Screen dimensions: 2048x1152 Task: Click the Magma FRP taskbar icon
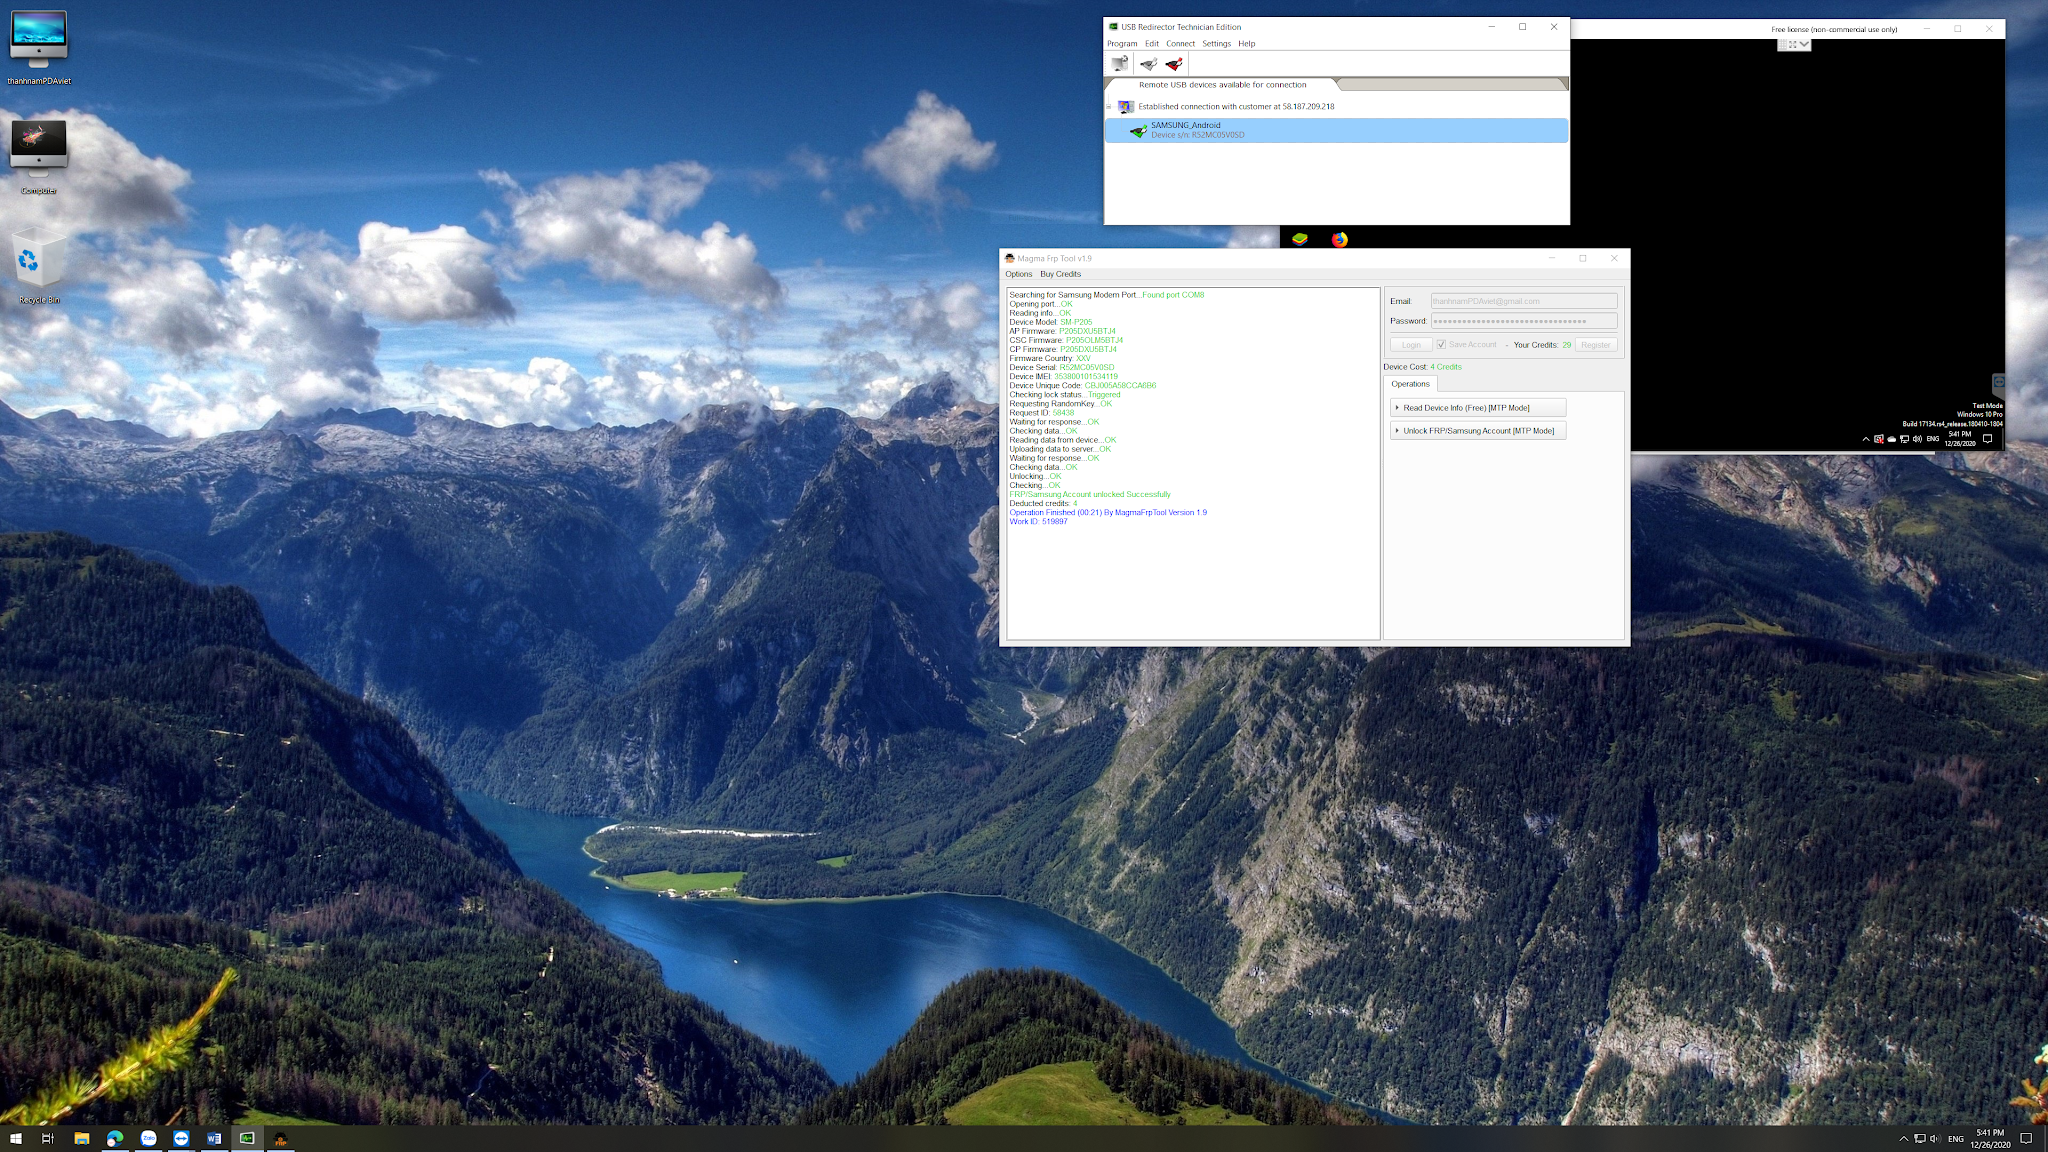280,1138
